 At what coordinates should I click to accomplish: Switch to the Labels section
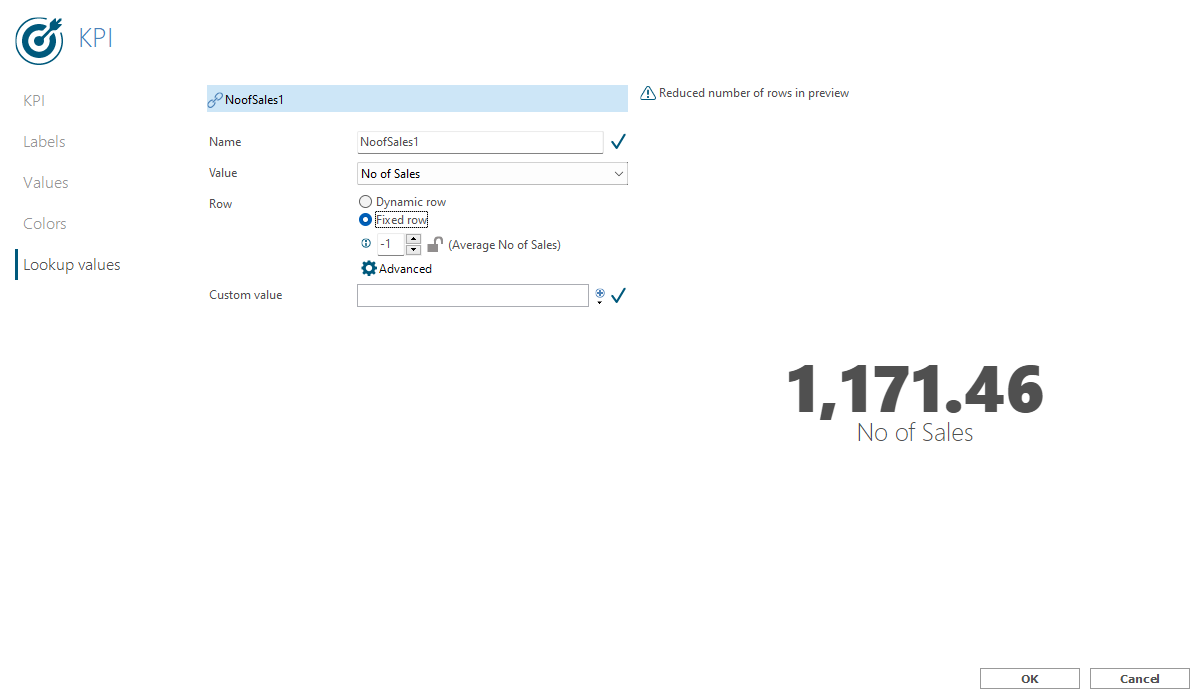(x=44, y=142)
